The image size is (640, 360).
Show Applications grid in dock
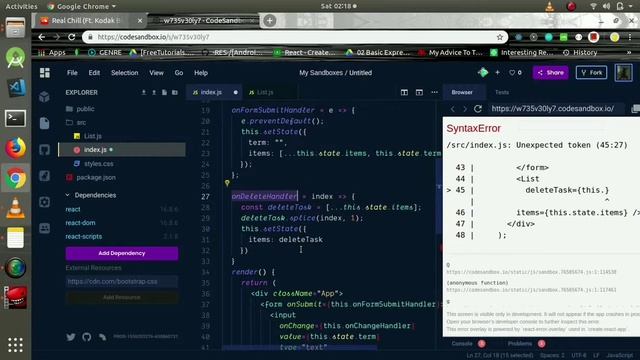coord(16,345)
